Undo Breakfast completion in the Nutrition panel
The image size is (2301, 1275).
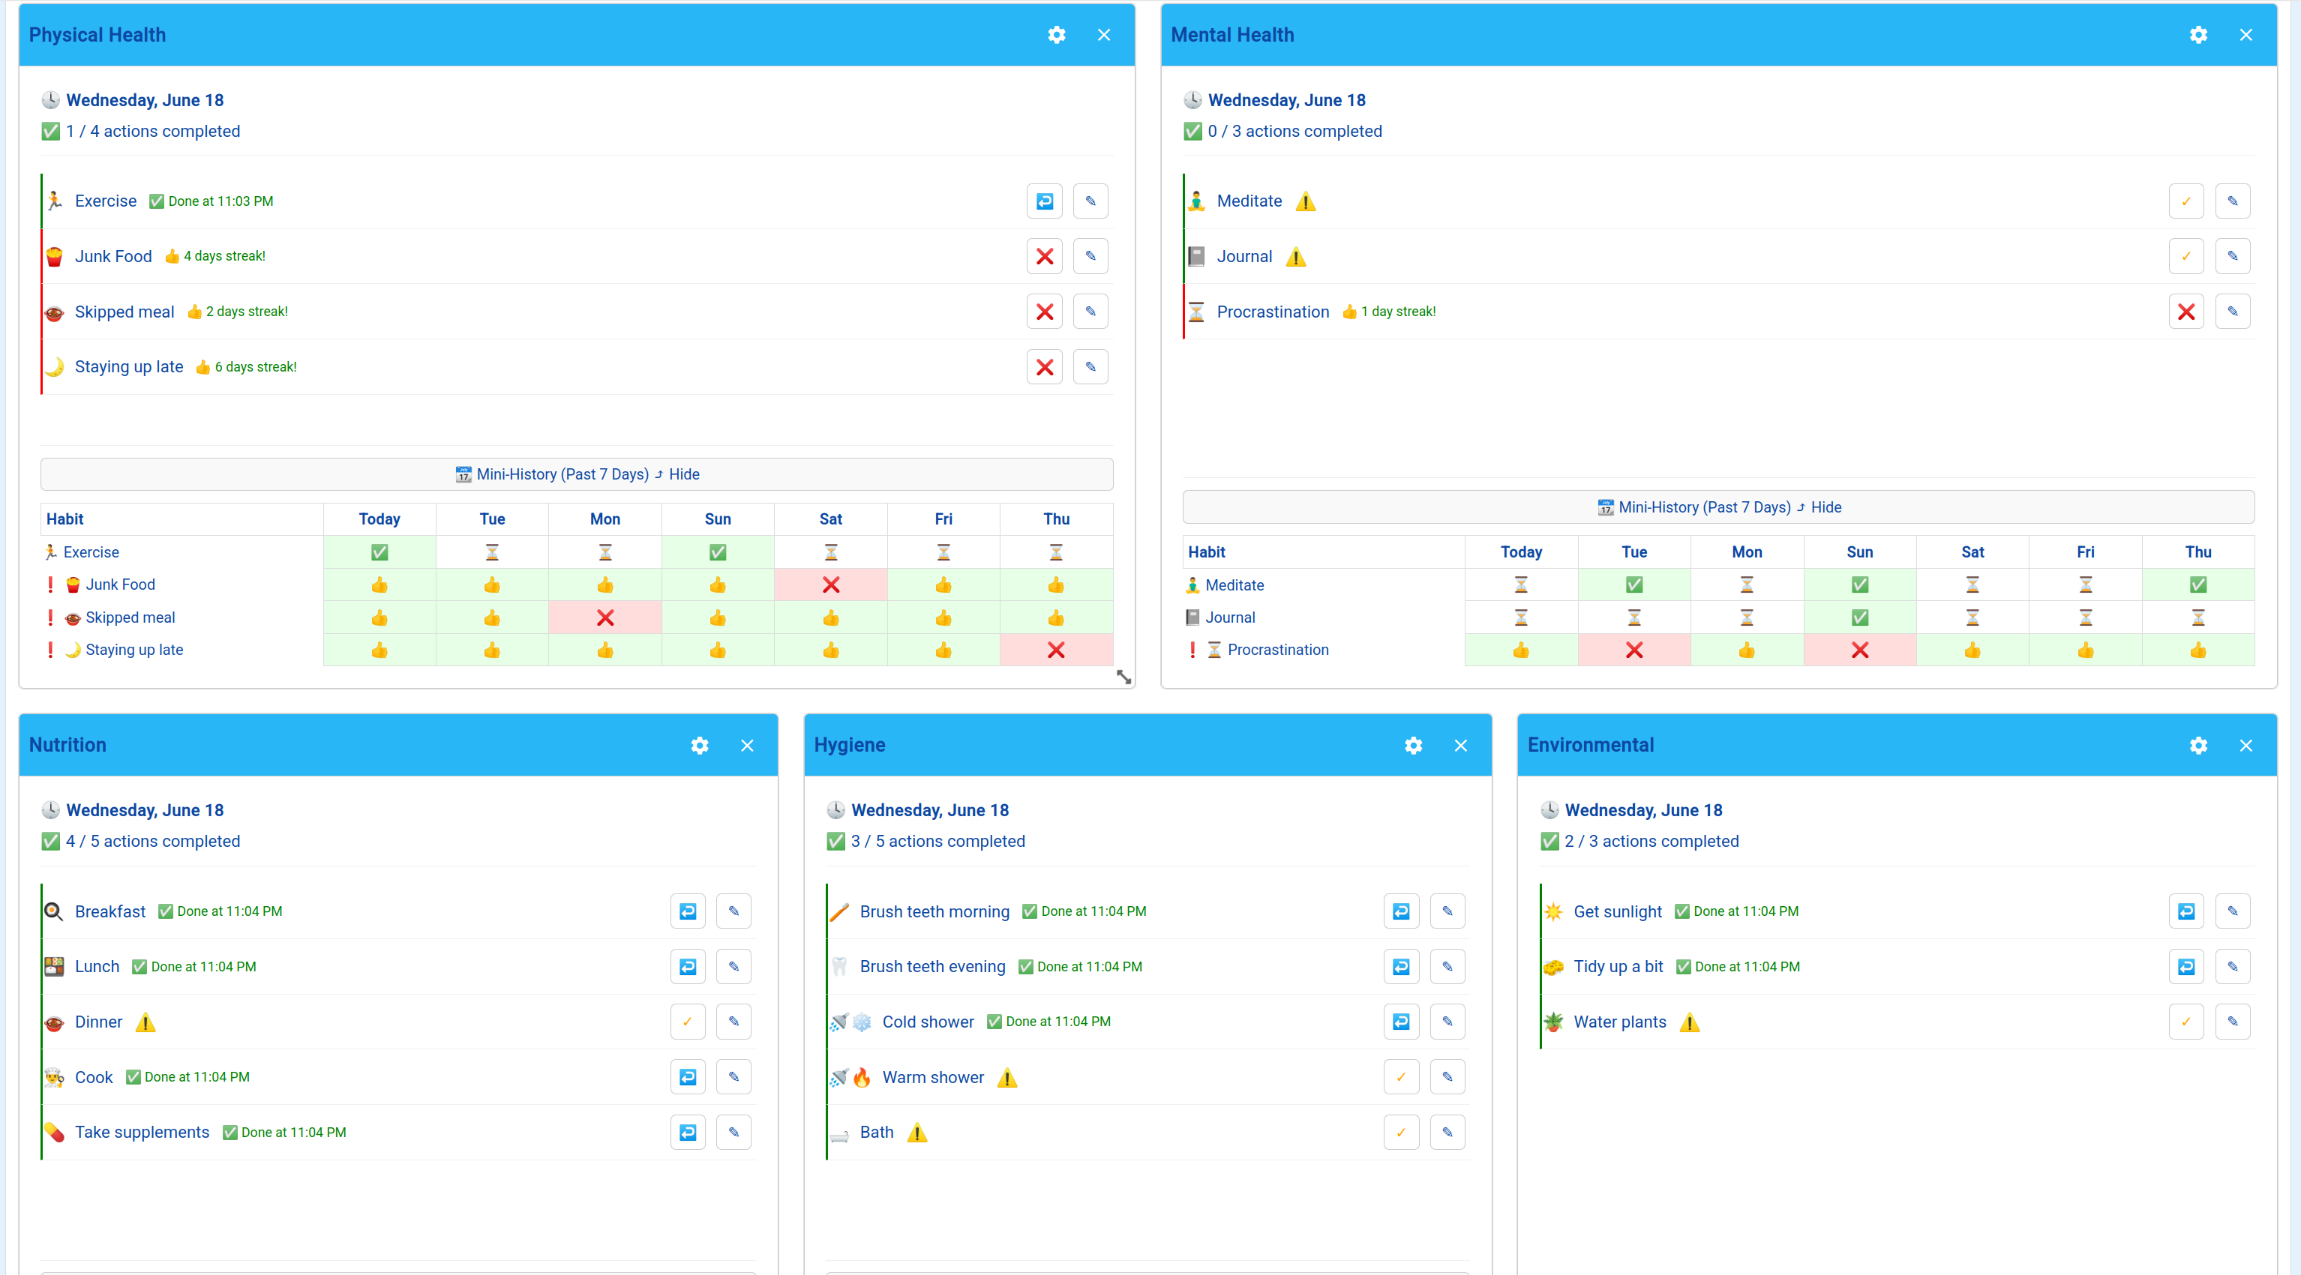tap(688, 911)
